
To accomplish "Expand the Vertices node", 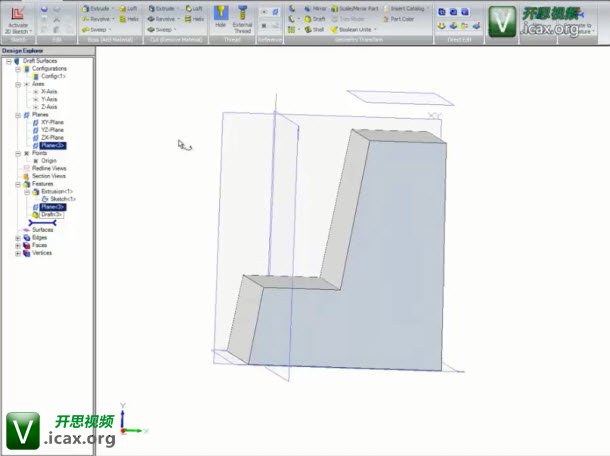I will pos(18,253).
